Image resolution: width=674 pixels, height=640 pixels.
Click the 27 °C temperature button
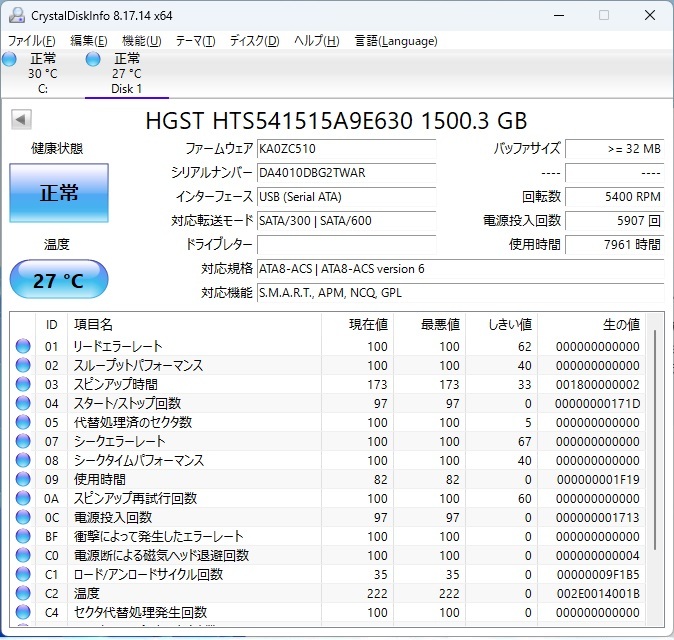click(59, 279)
